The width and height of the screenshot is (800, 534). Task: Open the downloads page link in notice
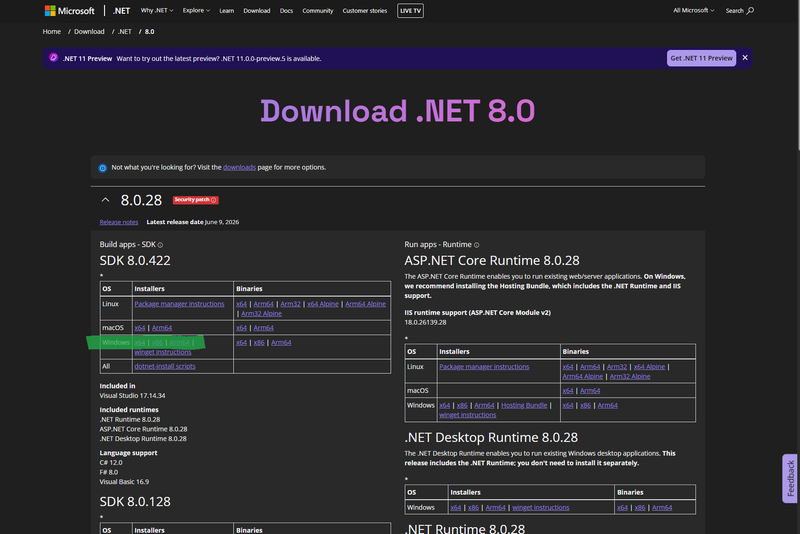coord(239,167)
